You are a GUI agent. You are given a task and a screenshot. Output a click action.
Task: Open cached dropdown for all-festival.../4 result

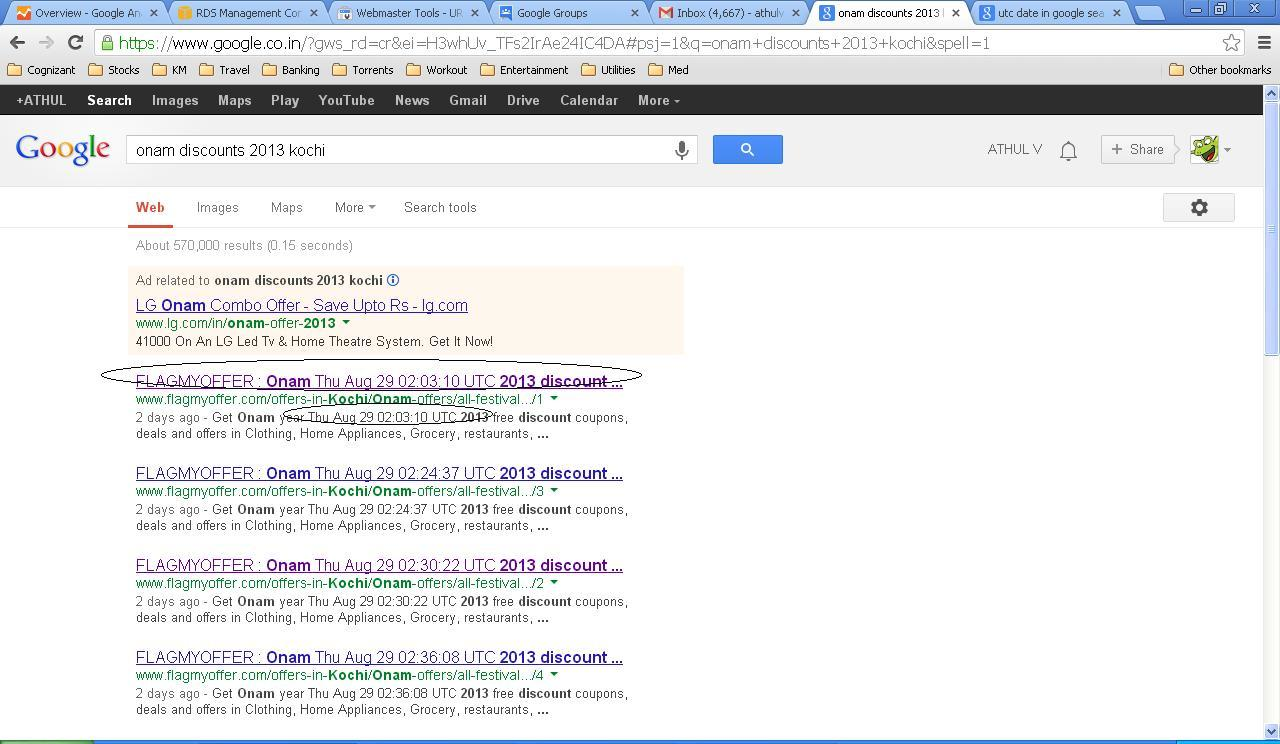(554, 675)
